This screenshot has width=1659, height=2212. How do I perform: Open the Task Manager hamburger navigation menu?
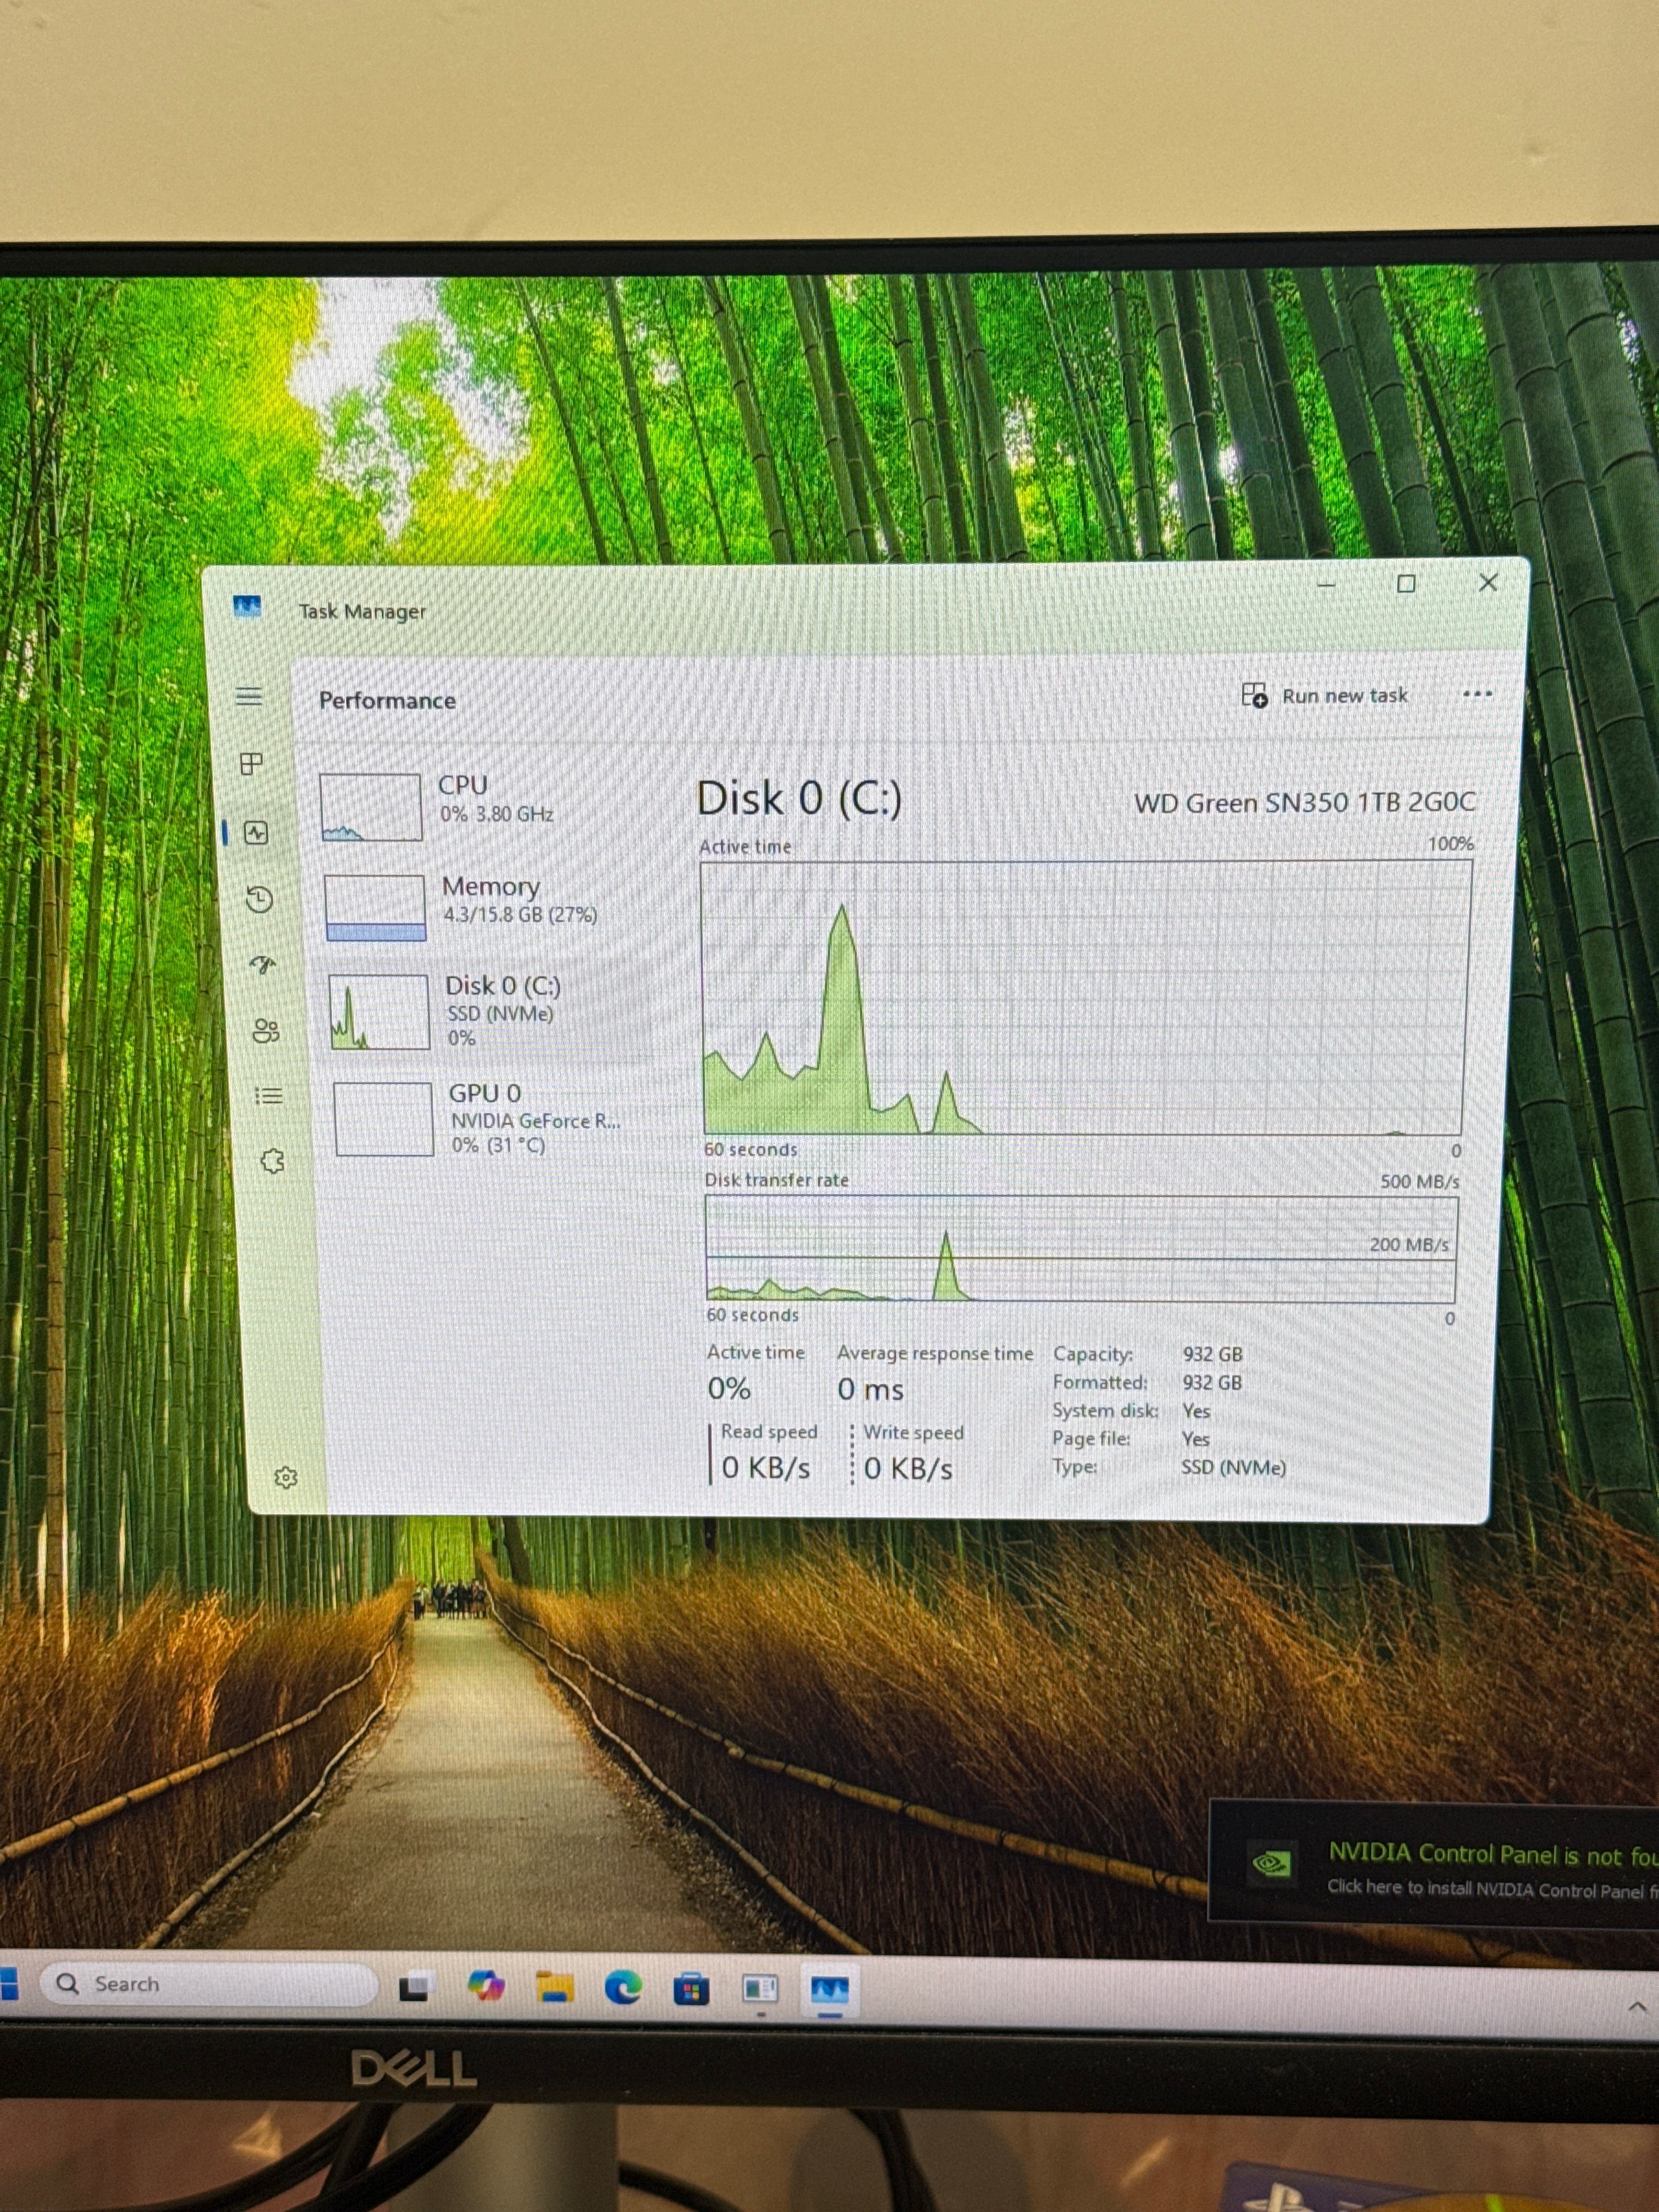tap(249, 697)
